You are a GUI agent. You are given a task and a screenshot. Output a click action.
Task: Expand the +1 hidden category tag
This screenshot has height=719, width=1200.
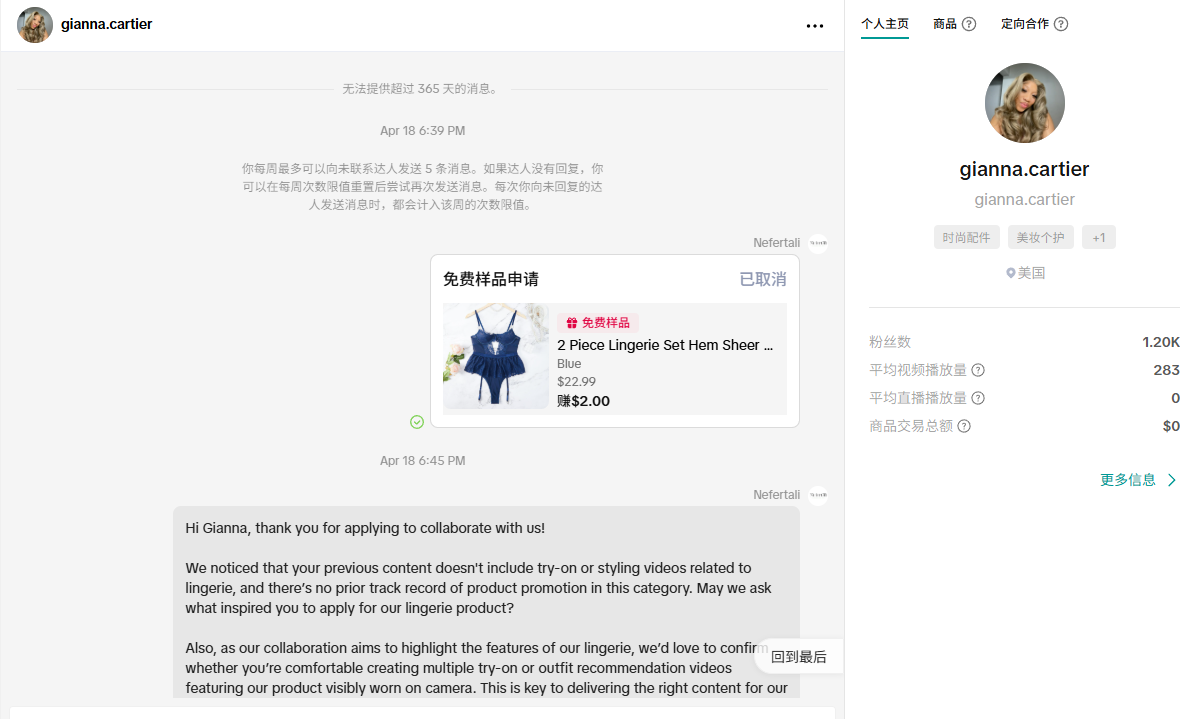pos(1098,237)
